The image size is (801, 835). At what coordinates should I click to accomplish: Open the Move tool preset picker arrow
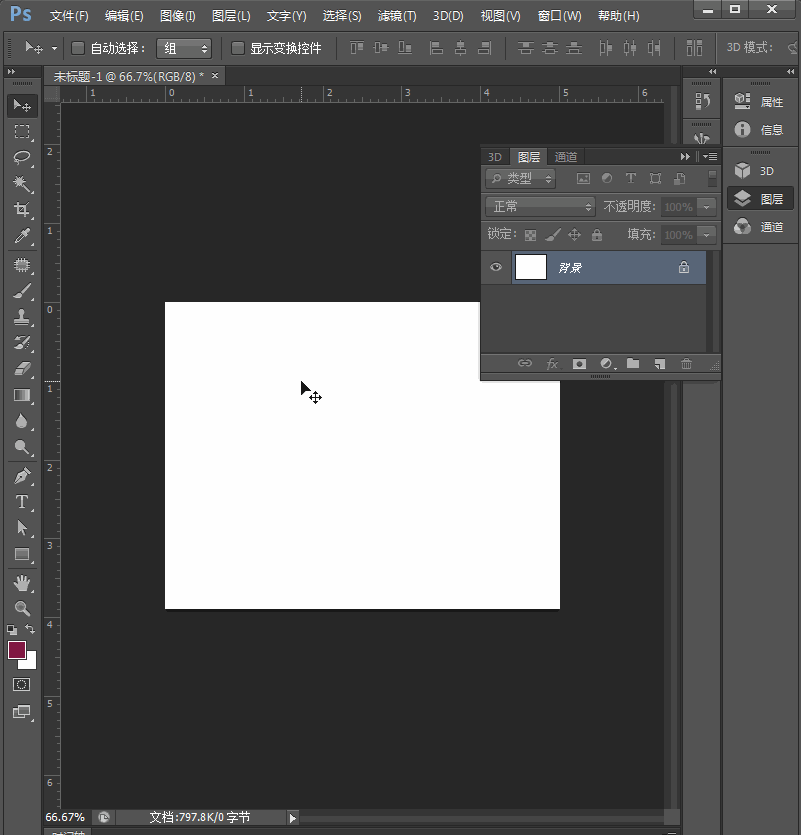click(x=54, y=48)
